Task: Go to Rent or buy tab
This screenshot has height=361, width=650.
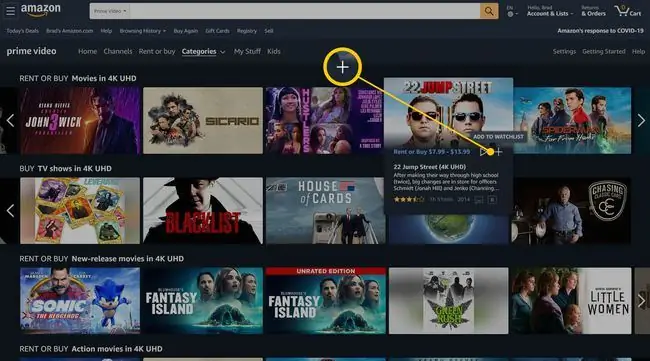Action: coord(157,51)
